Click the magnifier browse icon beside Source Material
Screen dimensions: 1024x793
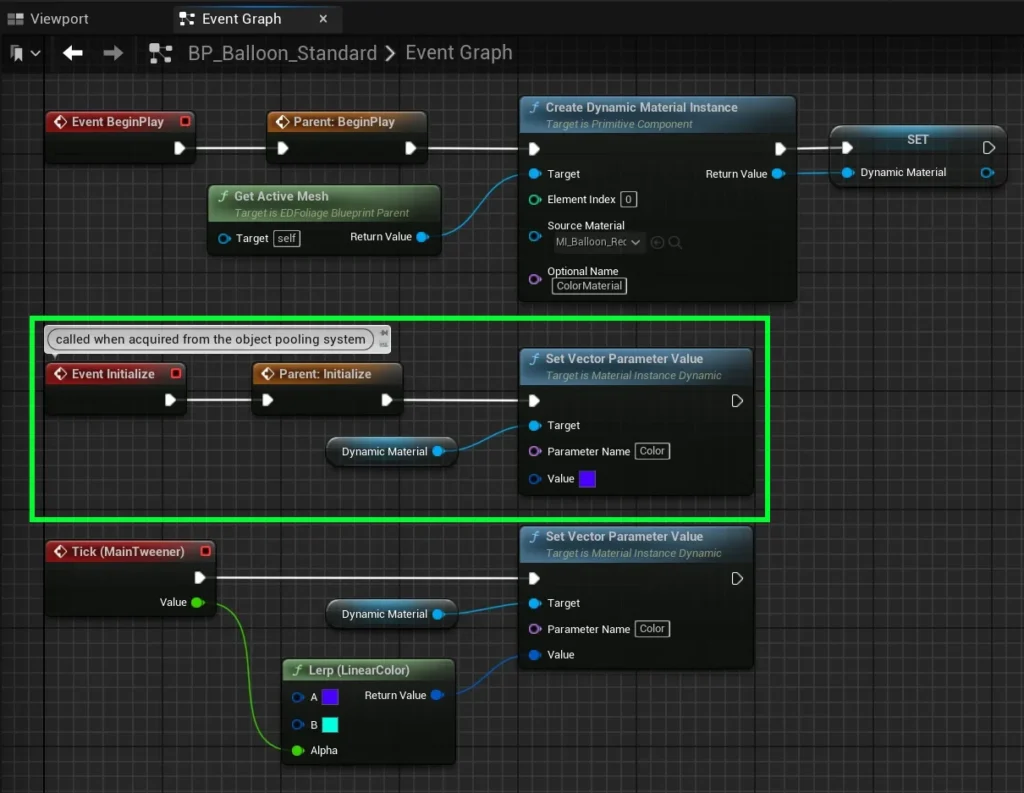676,242
